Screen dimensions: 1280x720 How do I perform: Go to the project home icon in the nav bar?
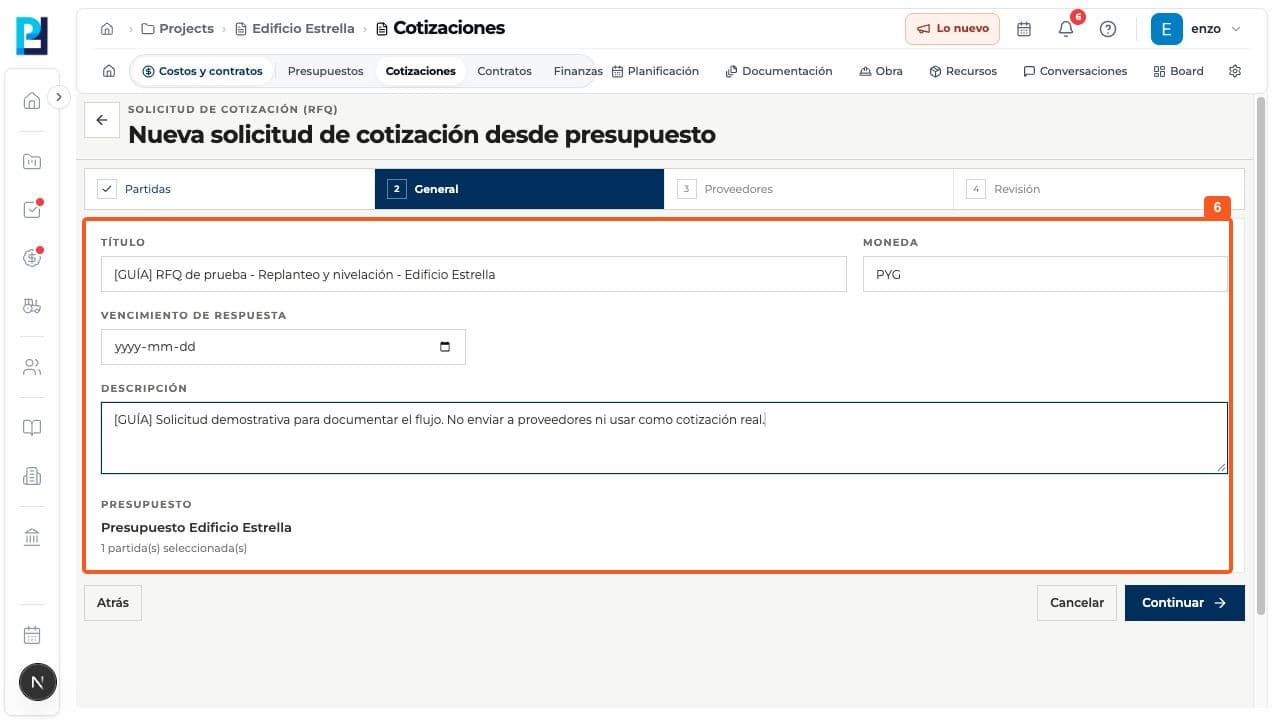click(x=109, y=71)
